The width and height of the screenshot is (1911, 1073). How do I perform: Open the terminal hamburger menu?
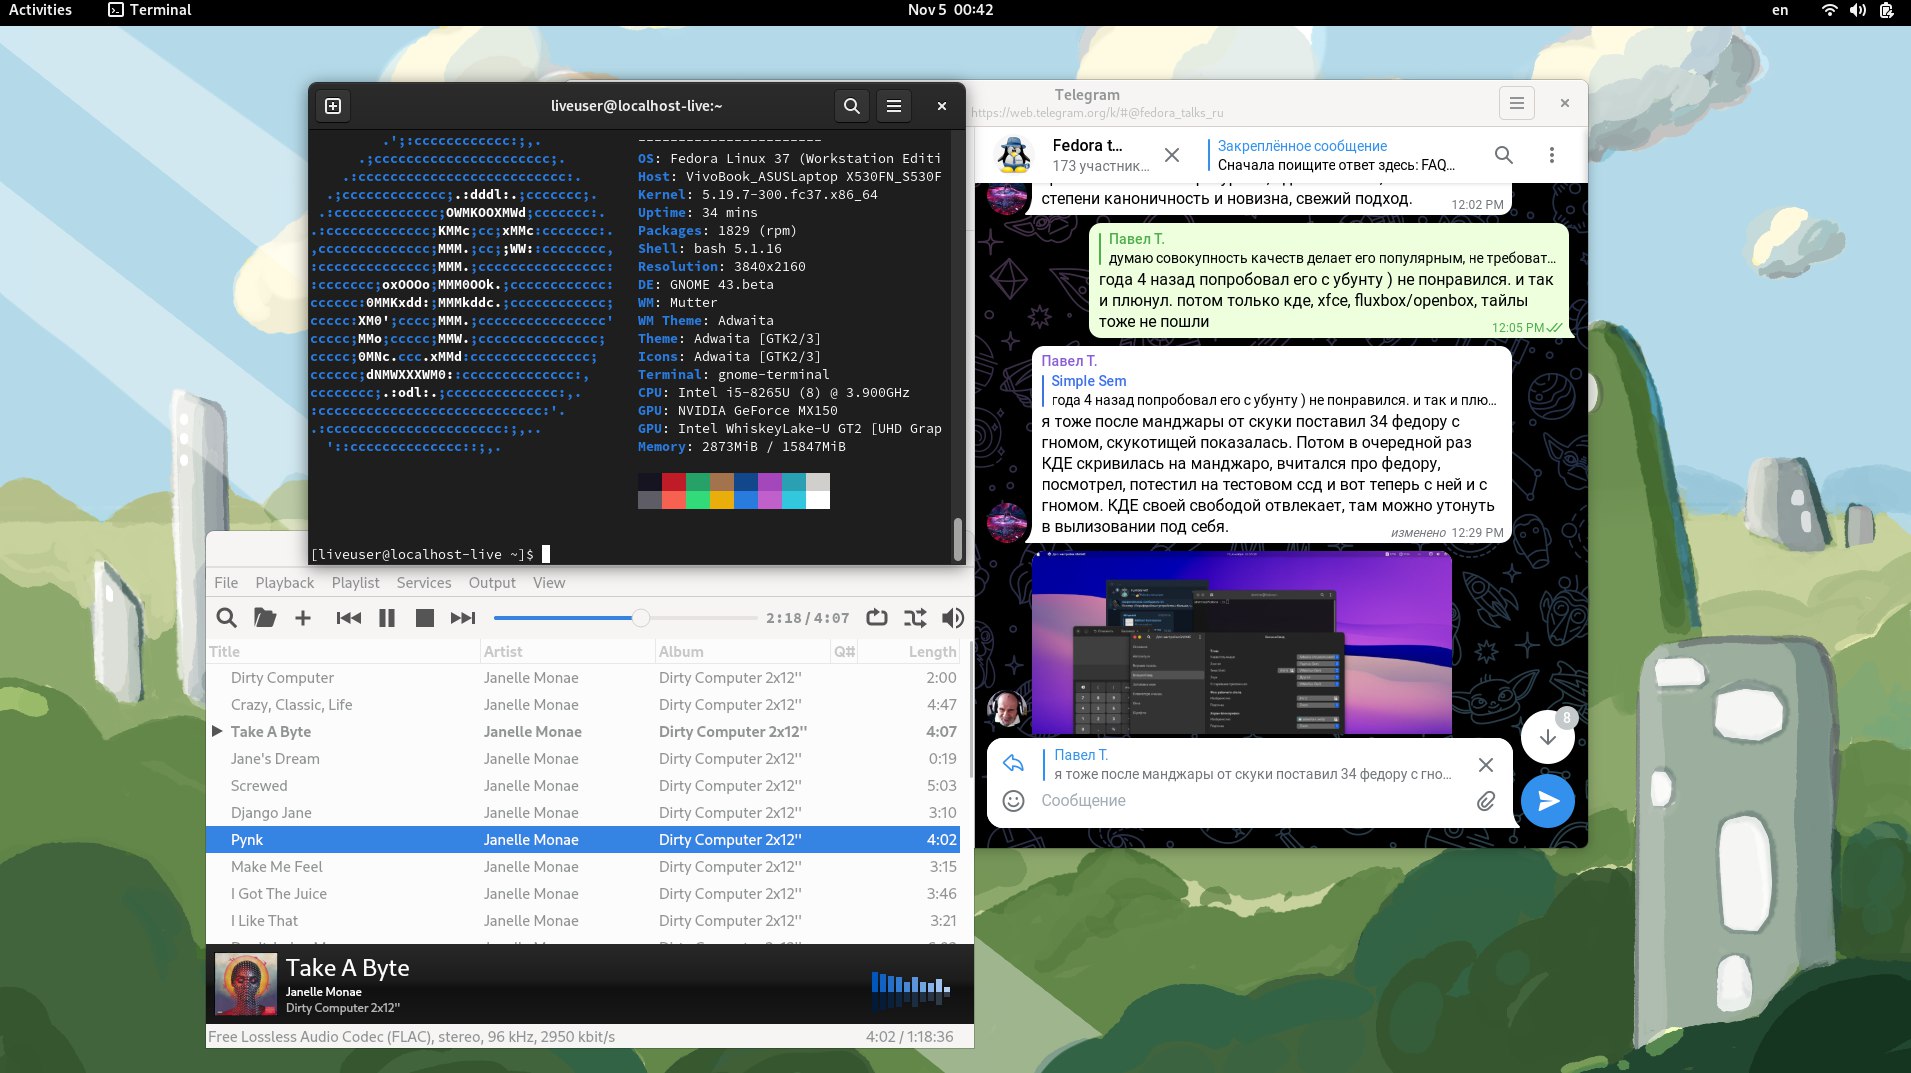pyautogui.click(x=894, y=106)
